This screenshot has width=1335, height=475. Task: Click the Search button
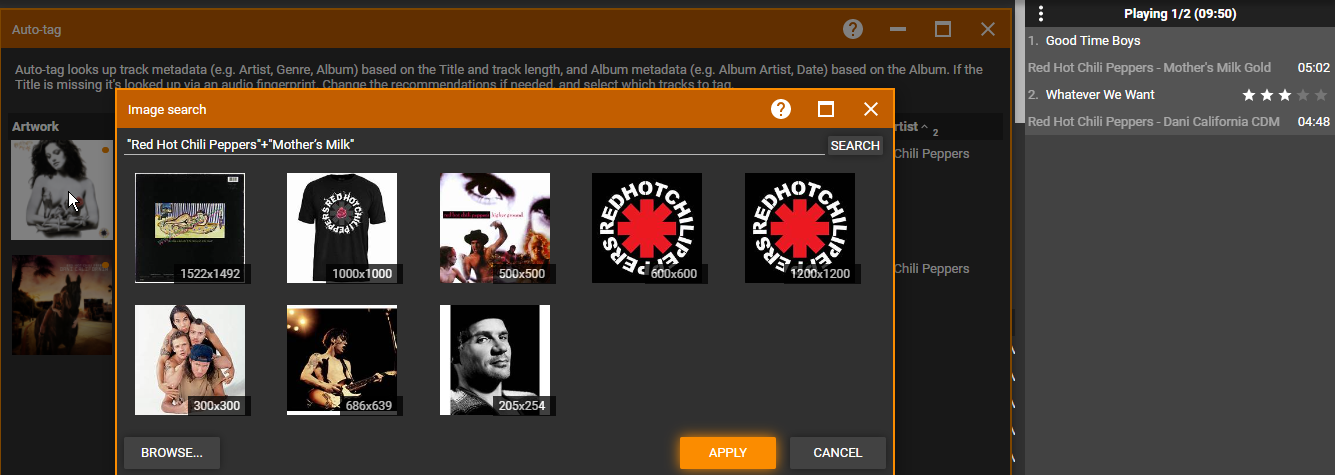(x=855, y=145)
